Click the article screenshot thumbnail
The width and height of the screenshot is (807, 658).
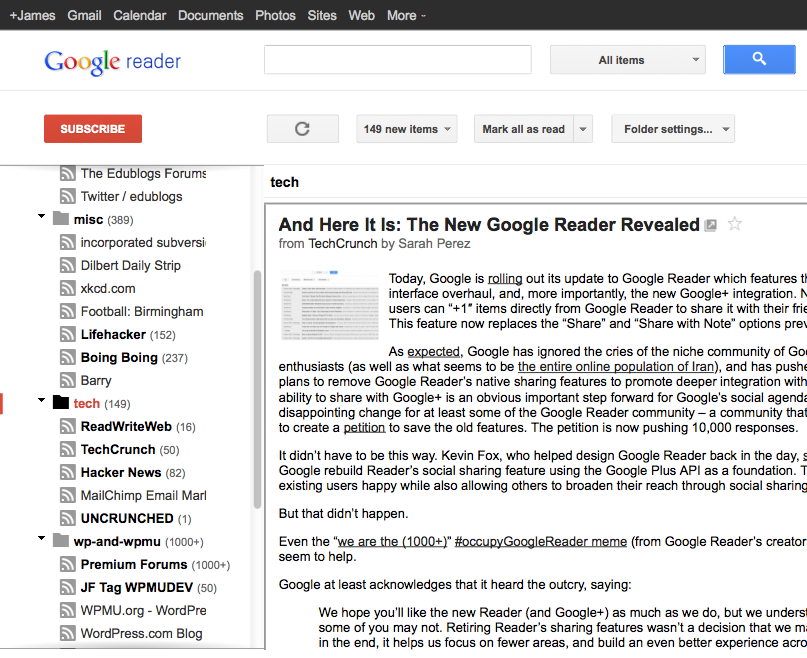(x=330, y=306)
